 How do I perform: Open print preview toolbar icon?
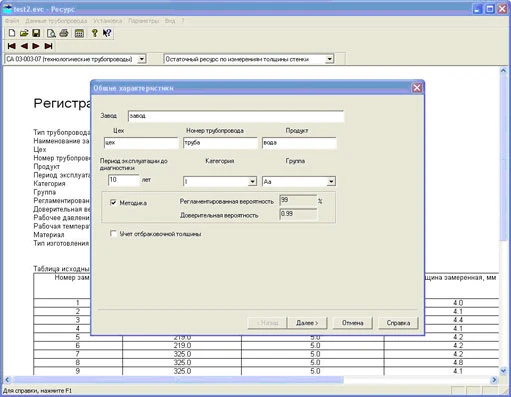pos(51,33)
